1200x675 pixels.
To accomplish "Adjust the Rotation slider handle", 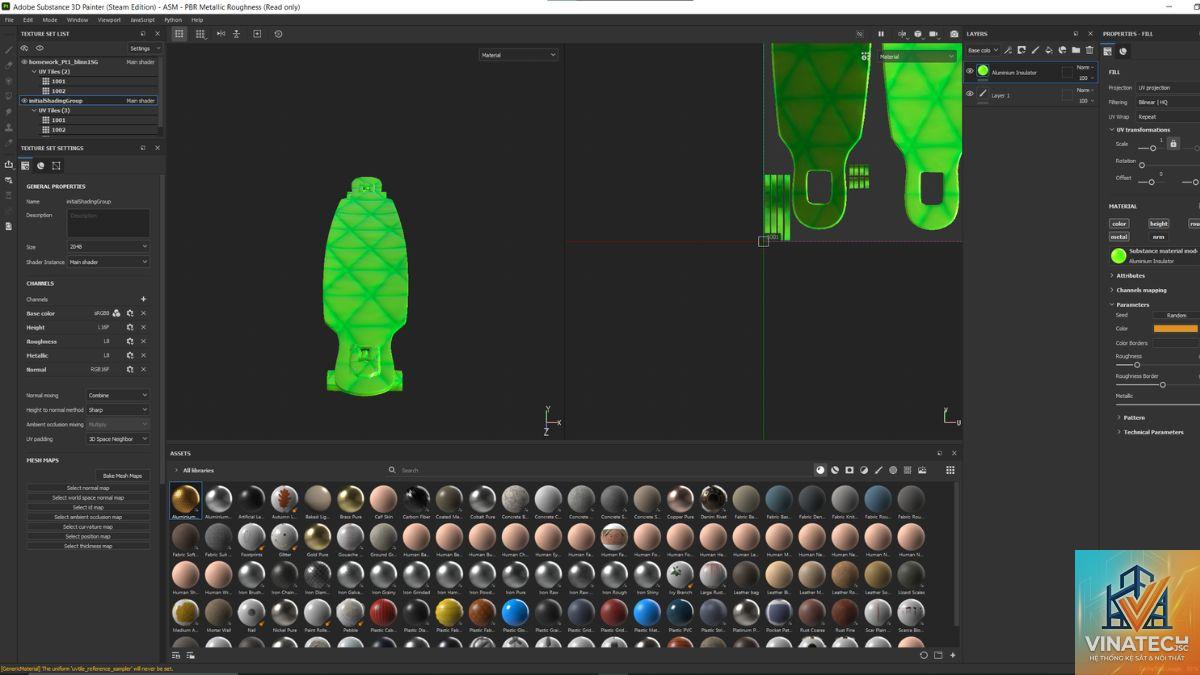I will click(1142, 166).
